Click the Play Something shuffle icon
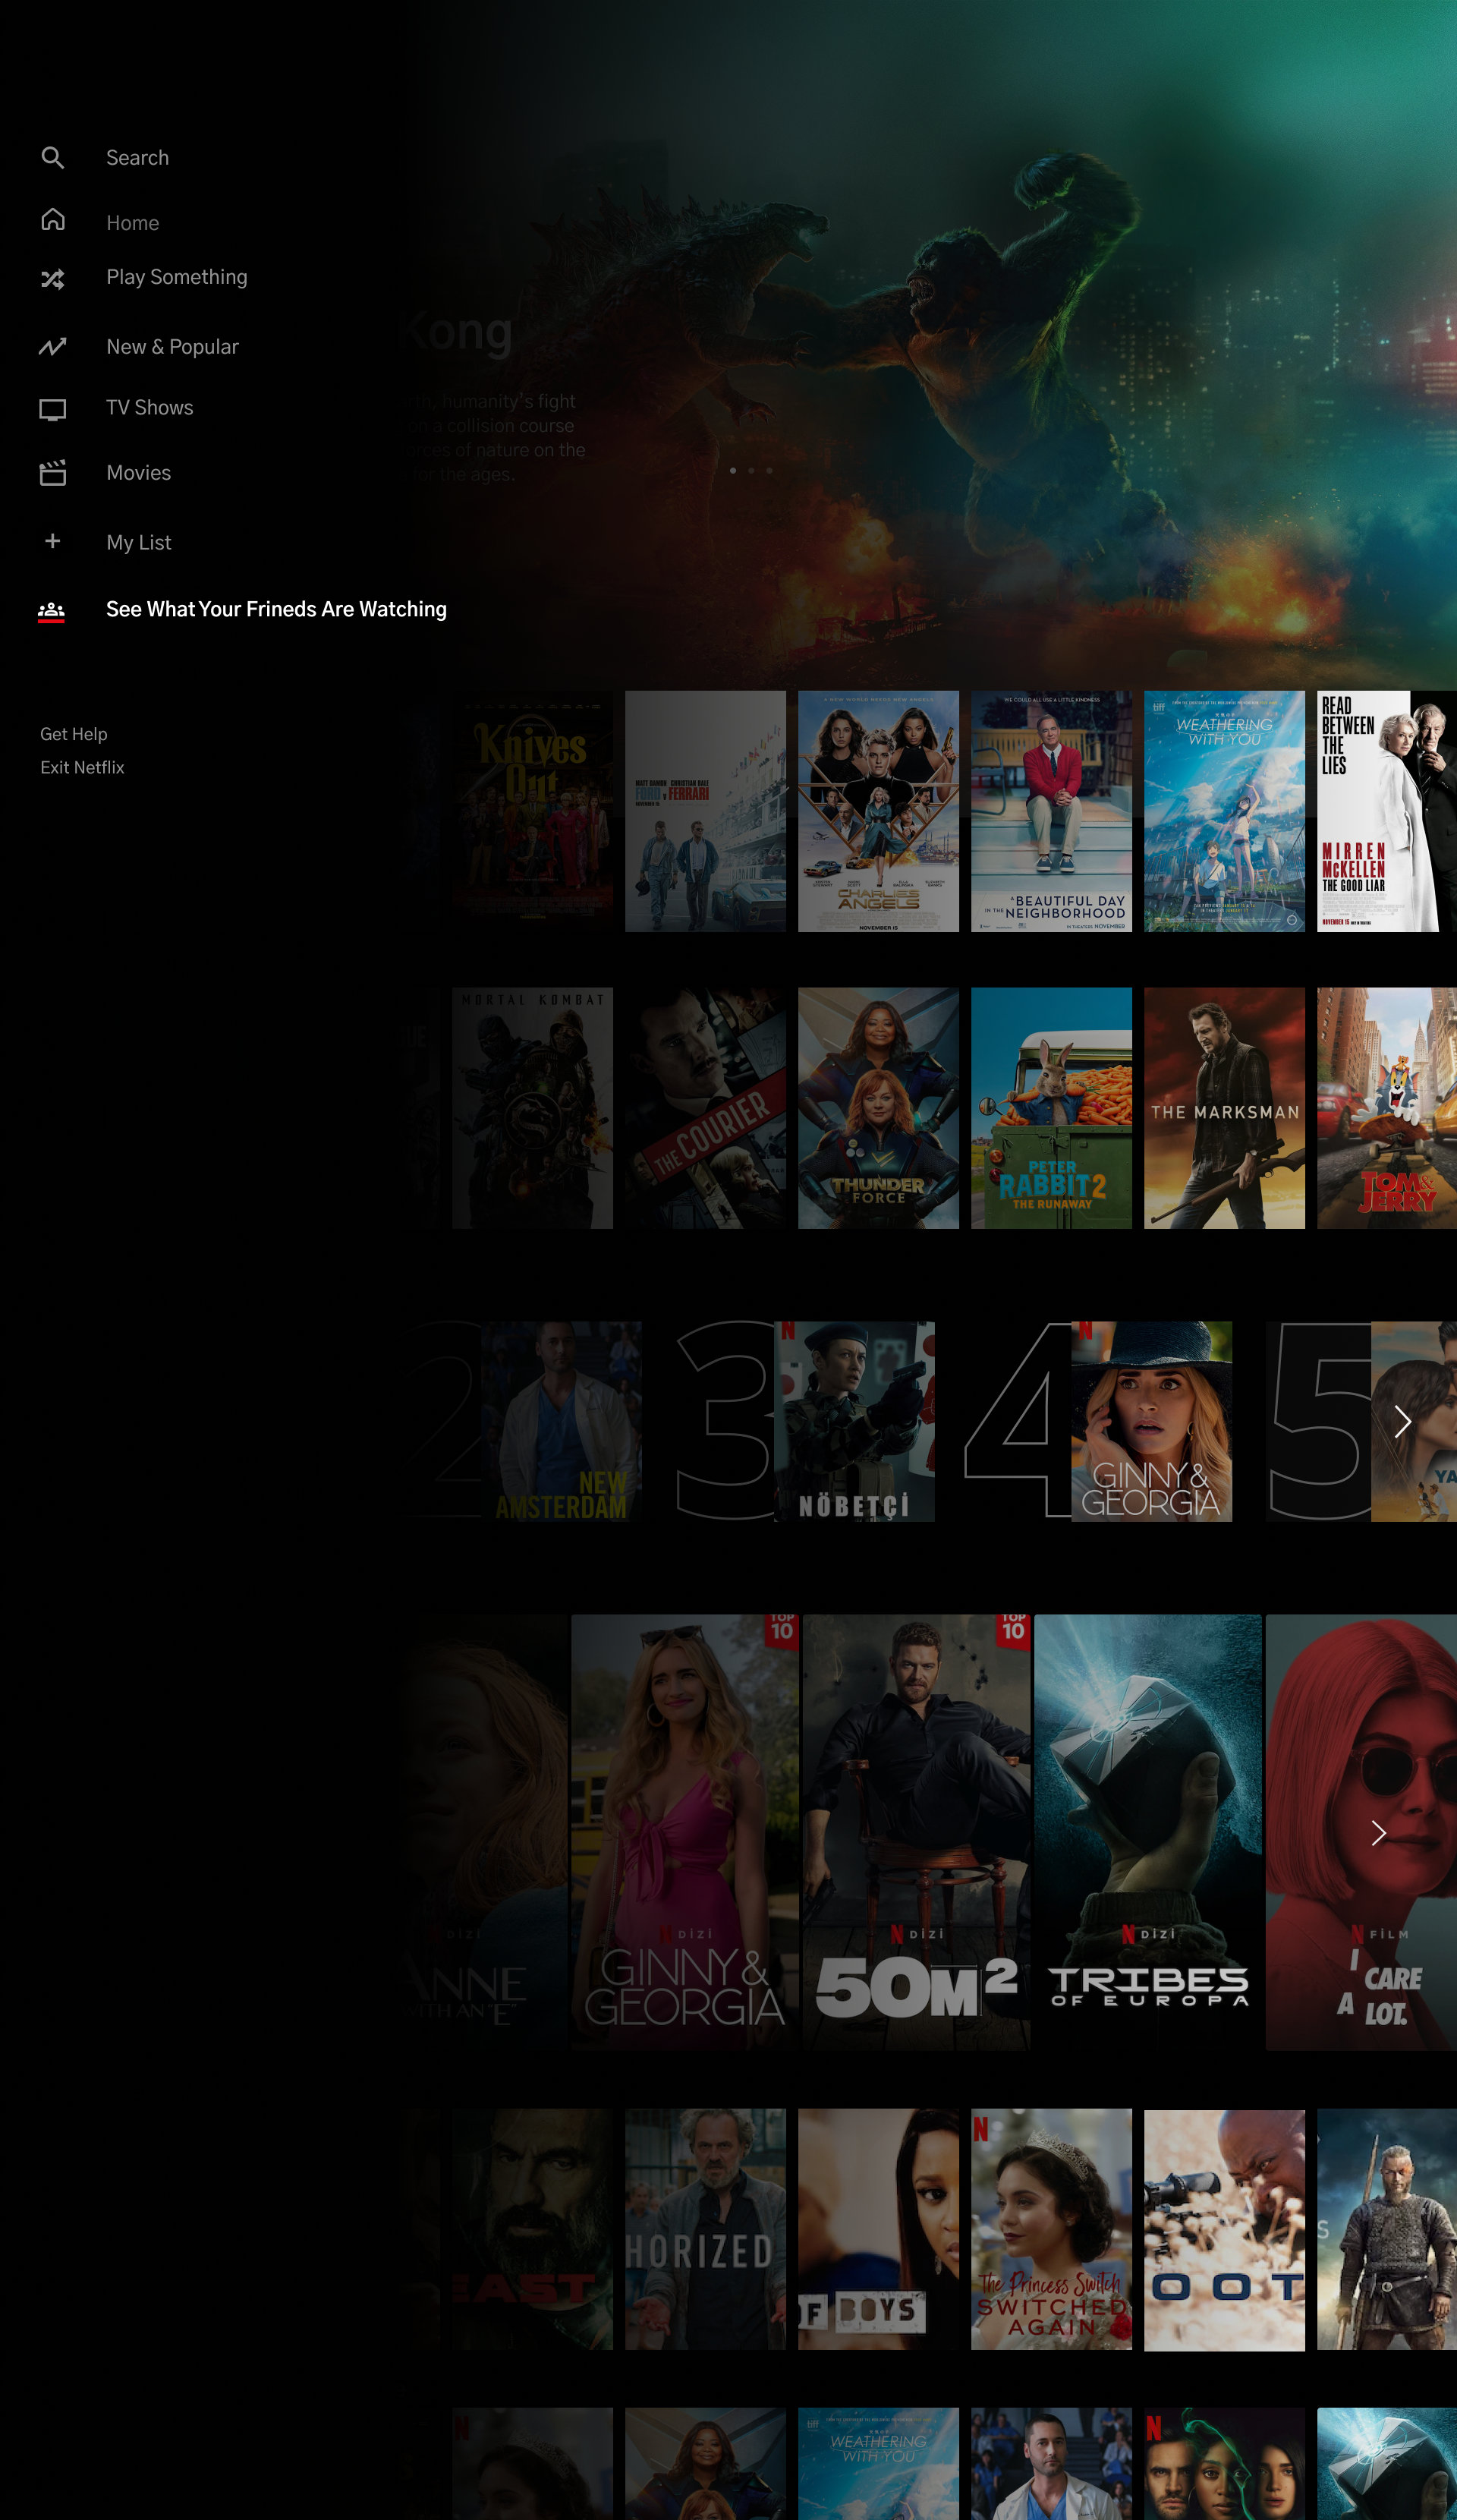The width and height of the screenshot is (1457, 2520). pyautogui.click(x=53, y=279)
